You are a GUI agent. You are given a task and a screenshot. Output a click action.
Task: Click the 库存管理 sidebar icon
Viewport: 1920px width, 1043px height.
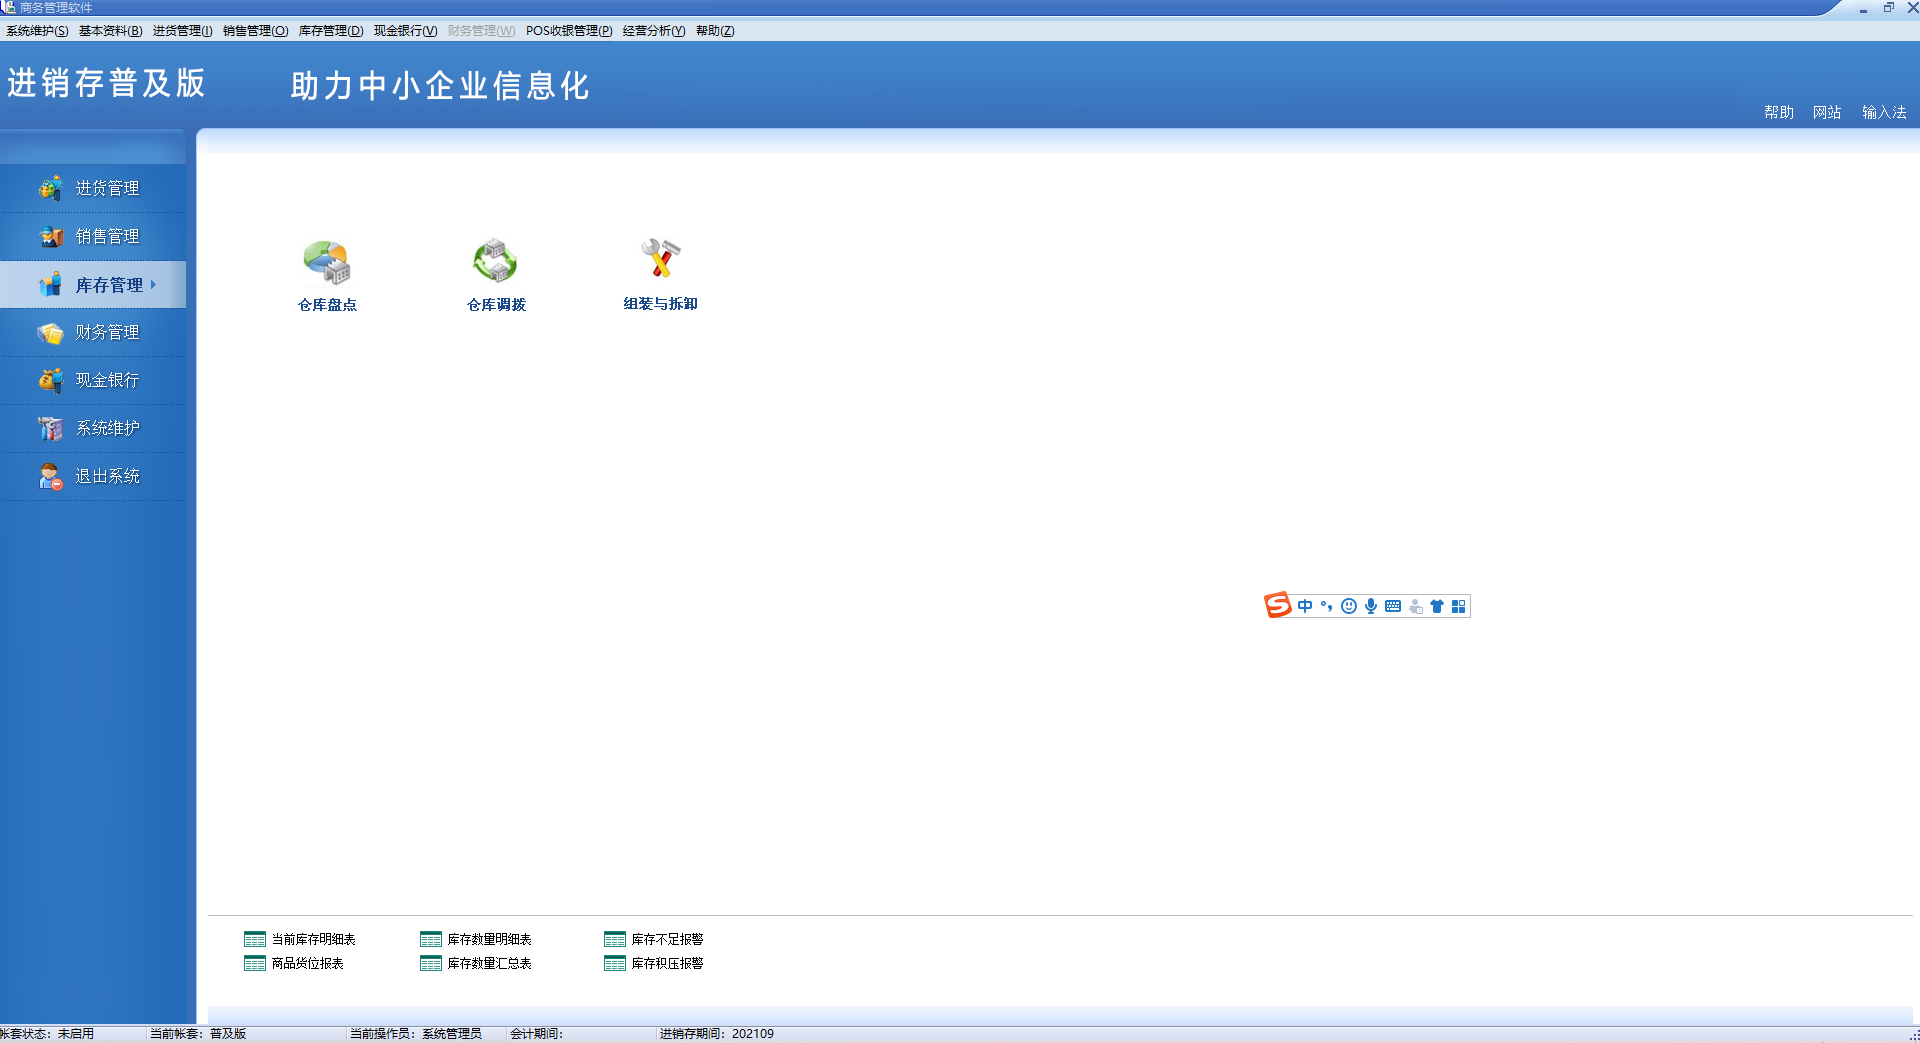click(x=50, y=285)
